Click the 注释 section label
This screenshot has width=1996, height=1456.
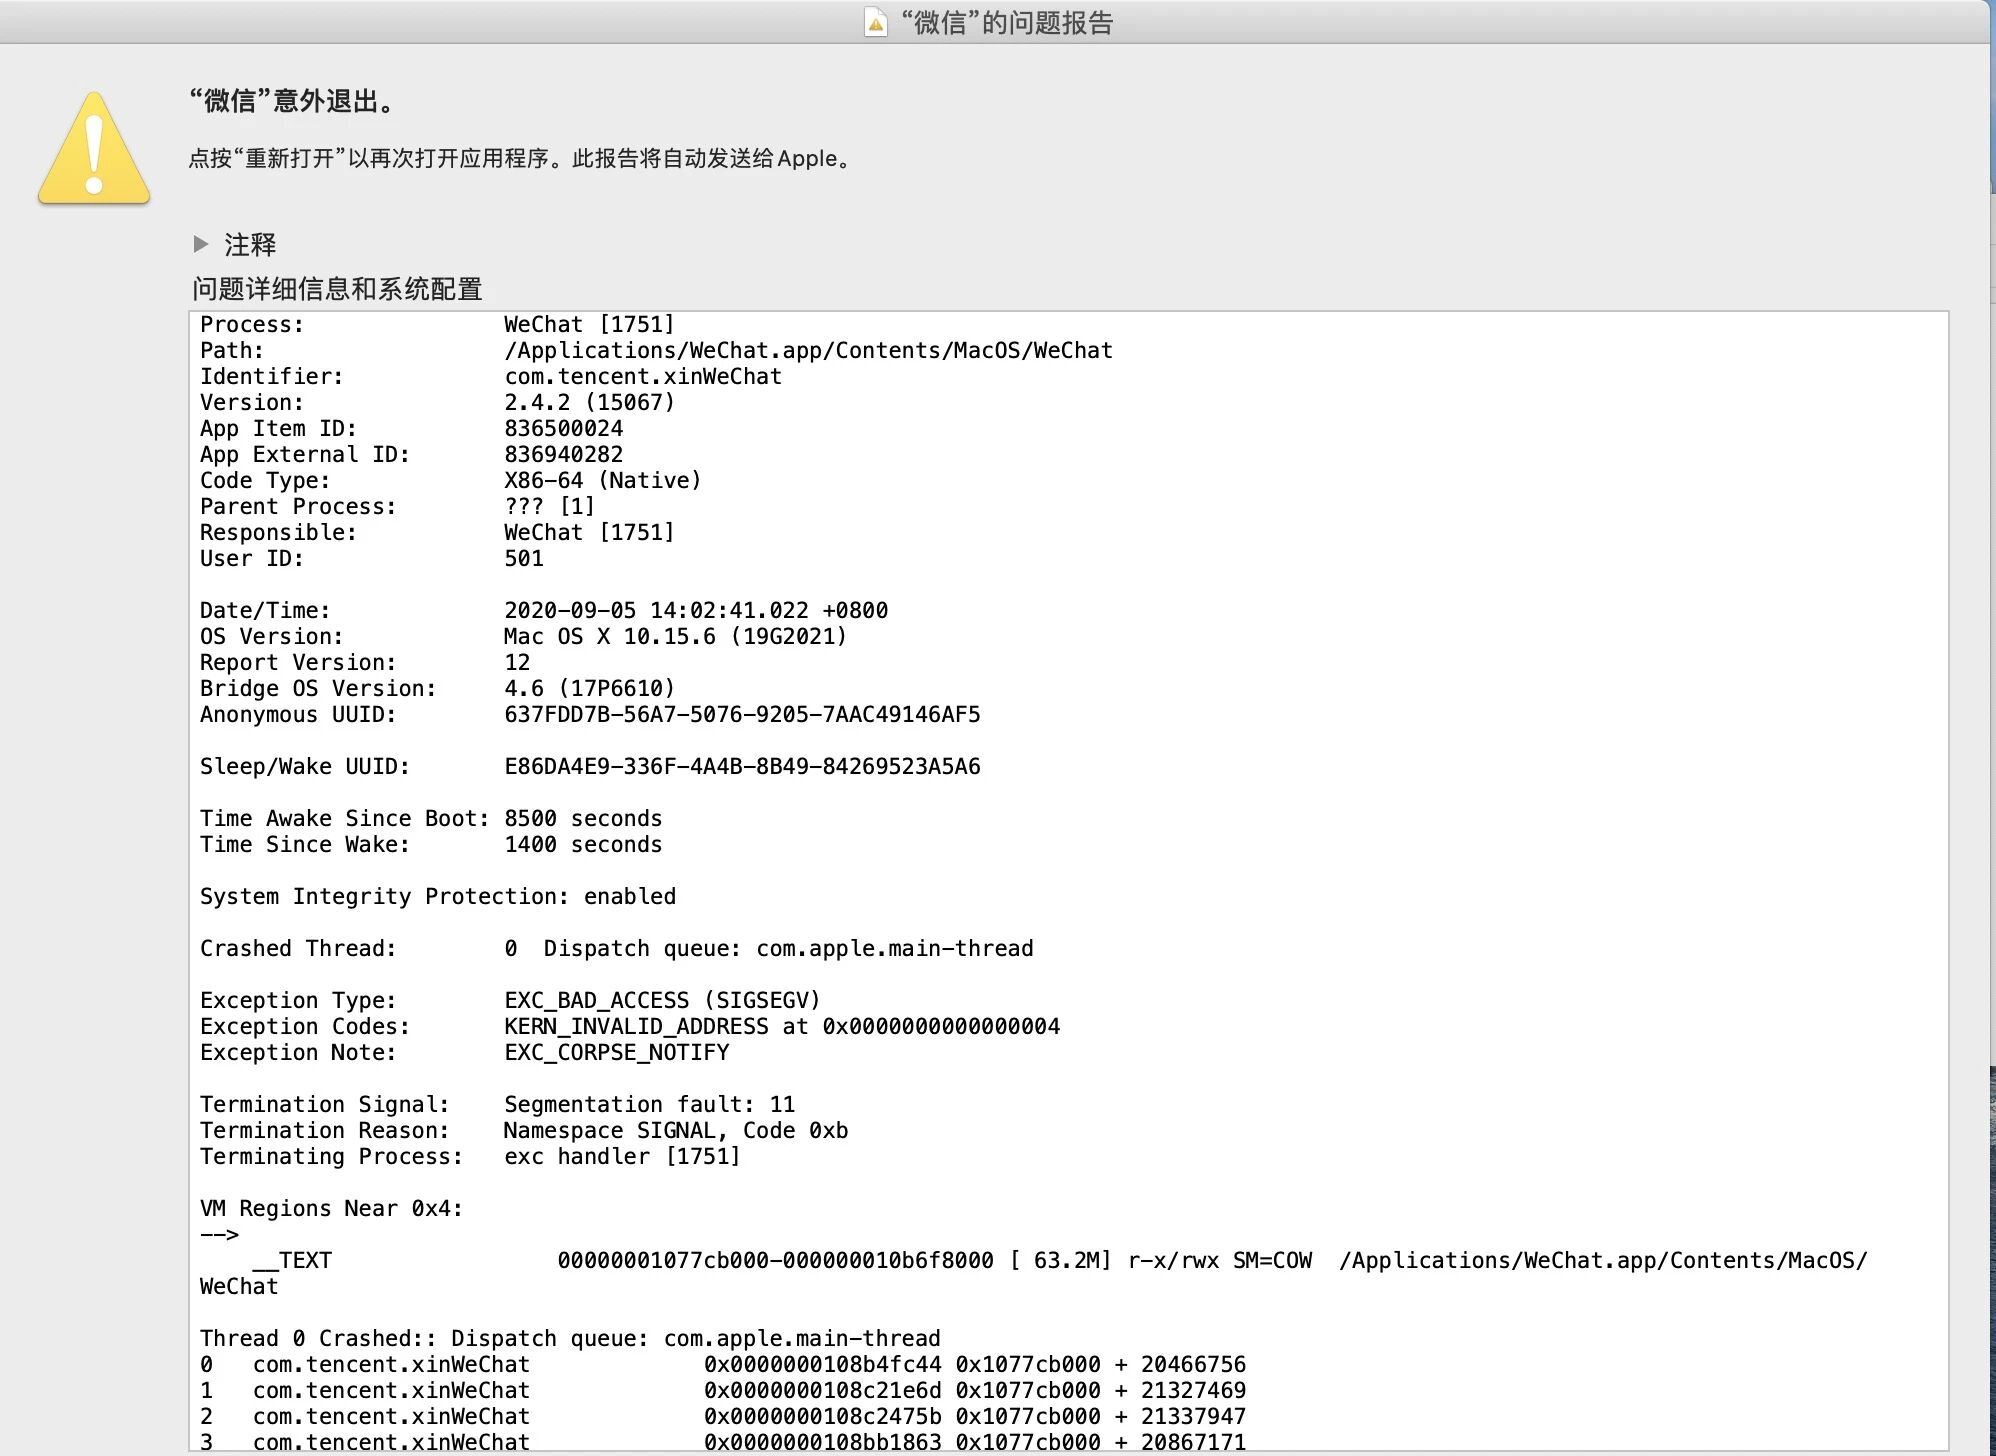[x=250, y=244]
